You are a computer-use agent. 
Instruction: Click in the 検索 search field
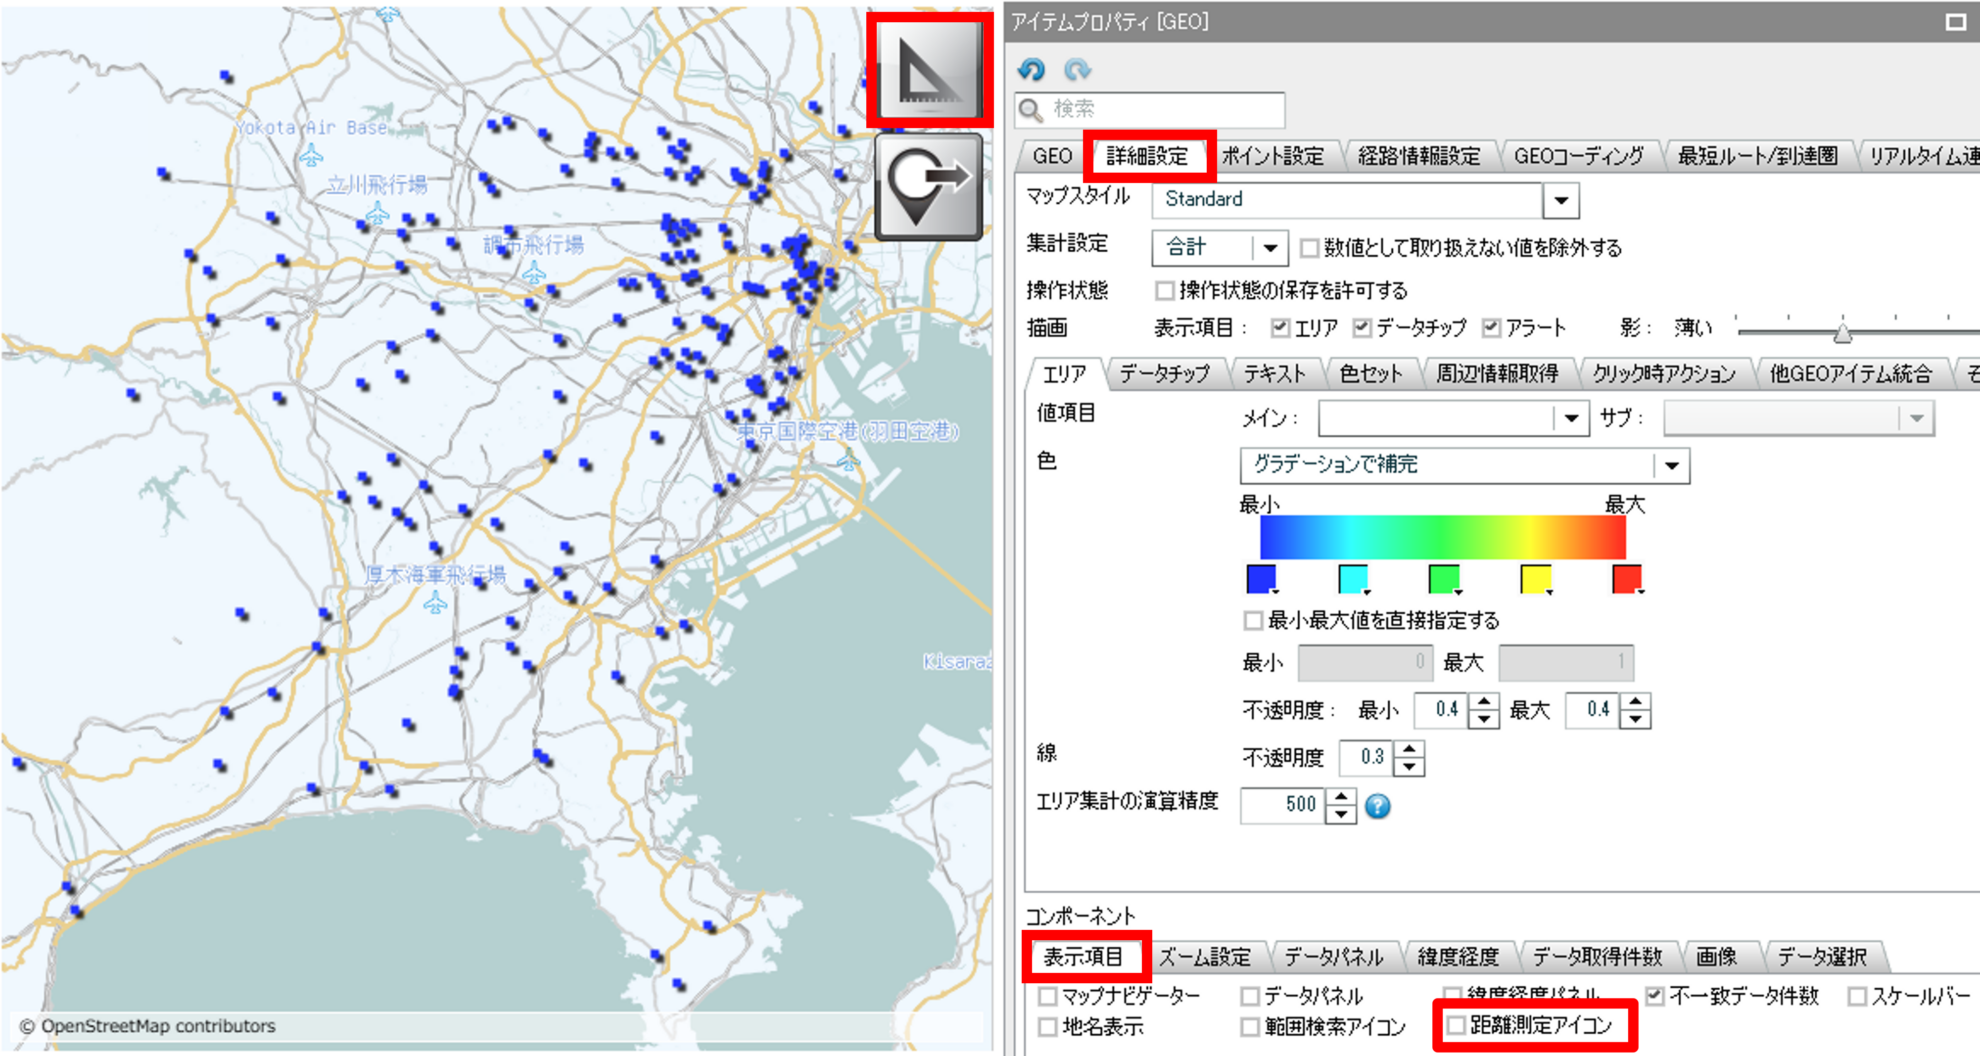[1150, 109]
